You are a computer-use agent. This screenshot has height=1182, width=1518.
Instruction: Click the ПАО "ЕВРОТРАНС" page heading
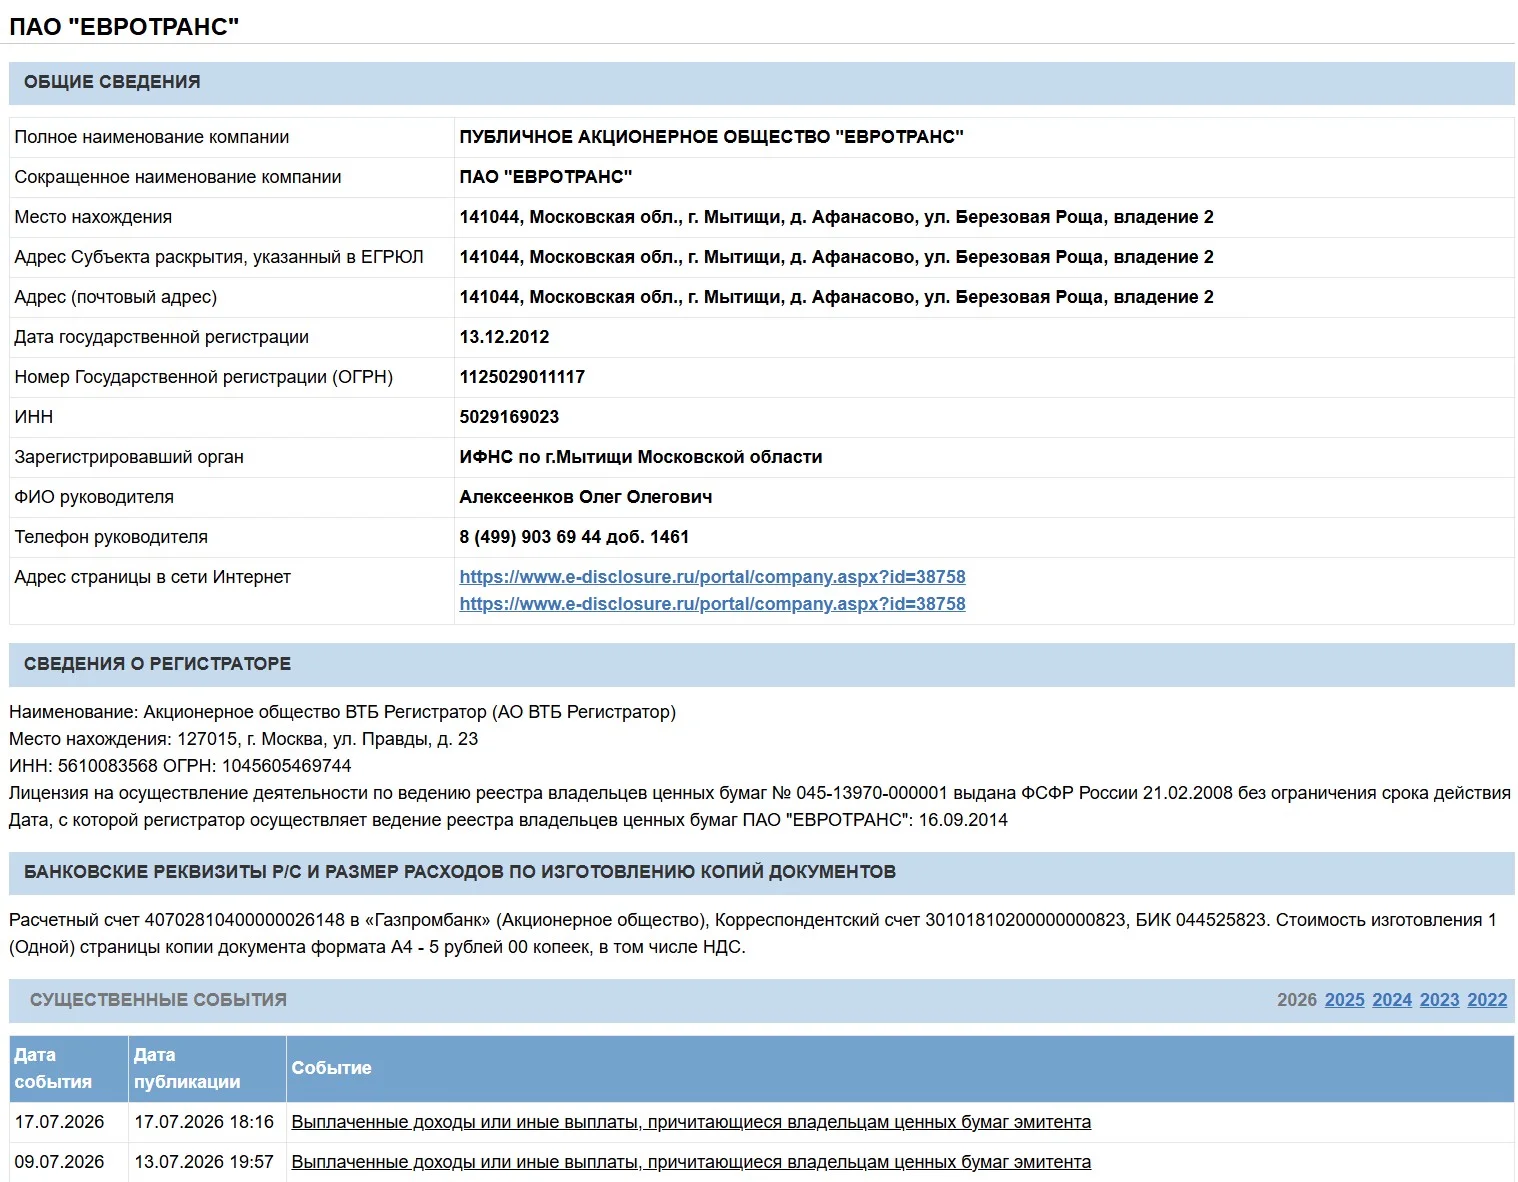pos(124,26)
